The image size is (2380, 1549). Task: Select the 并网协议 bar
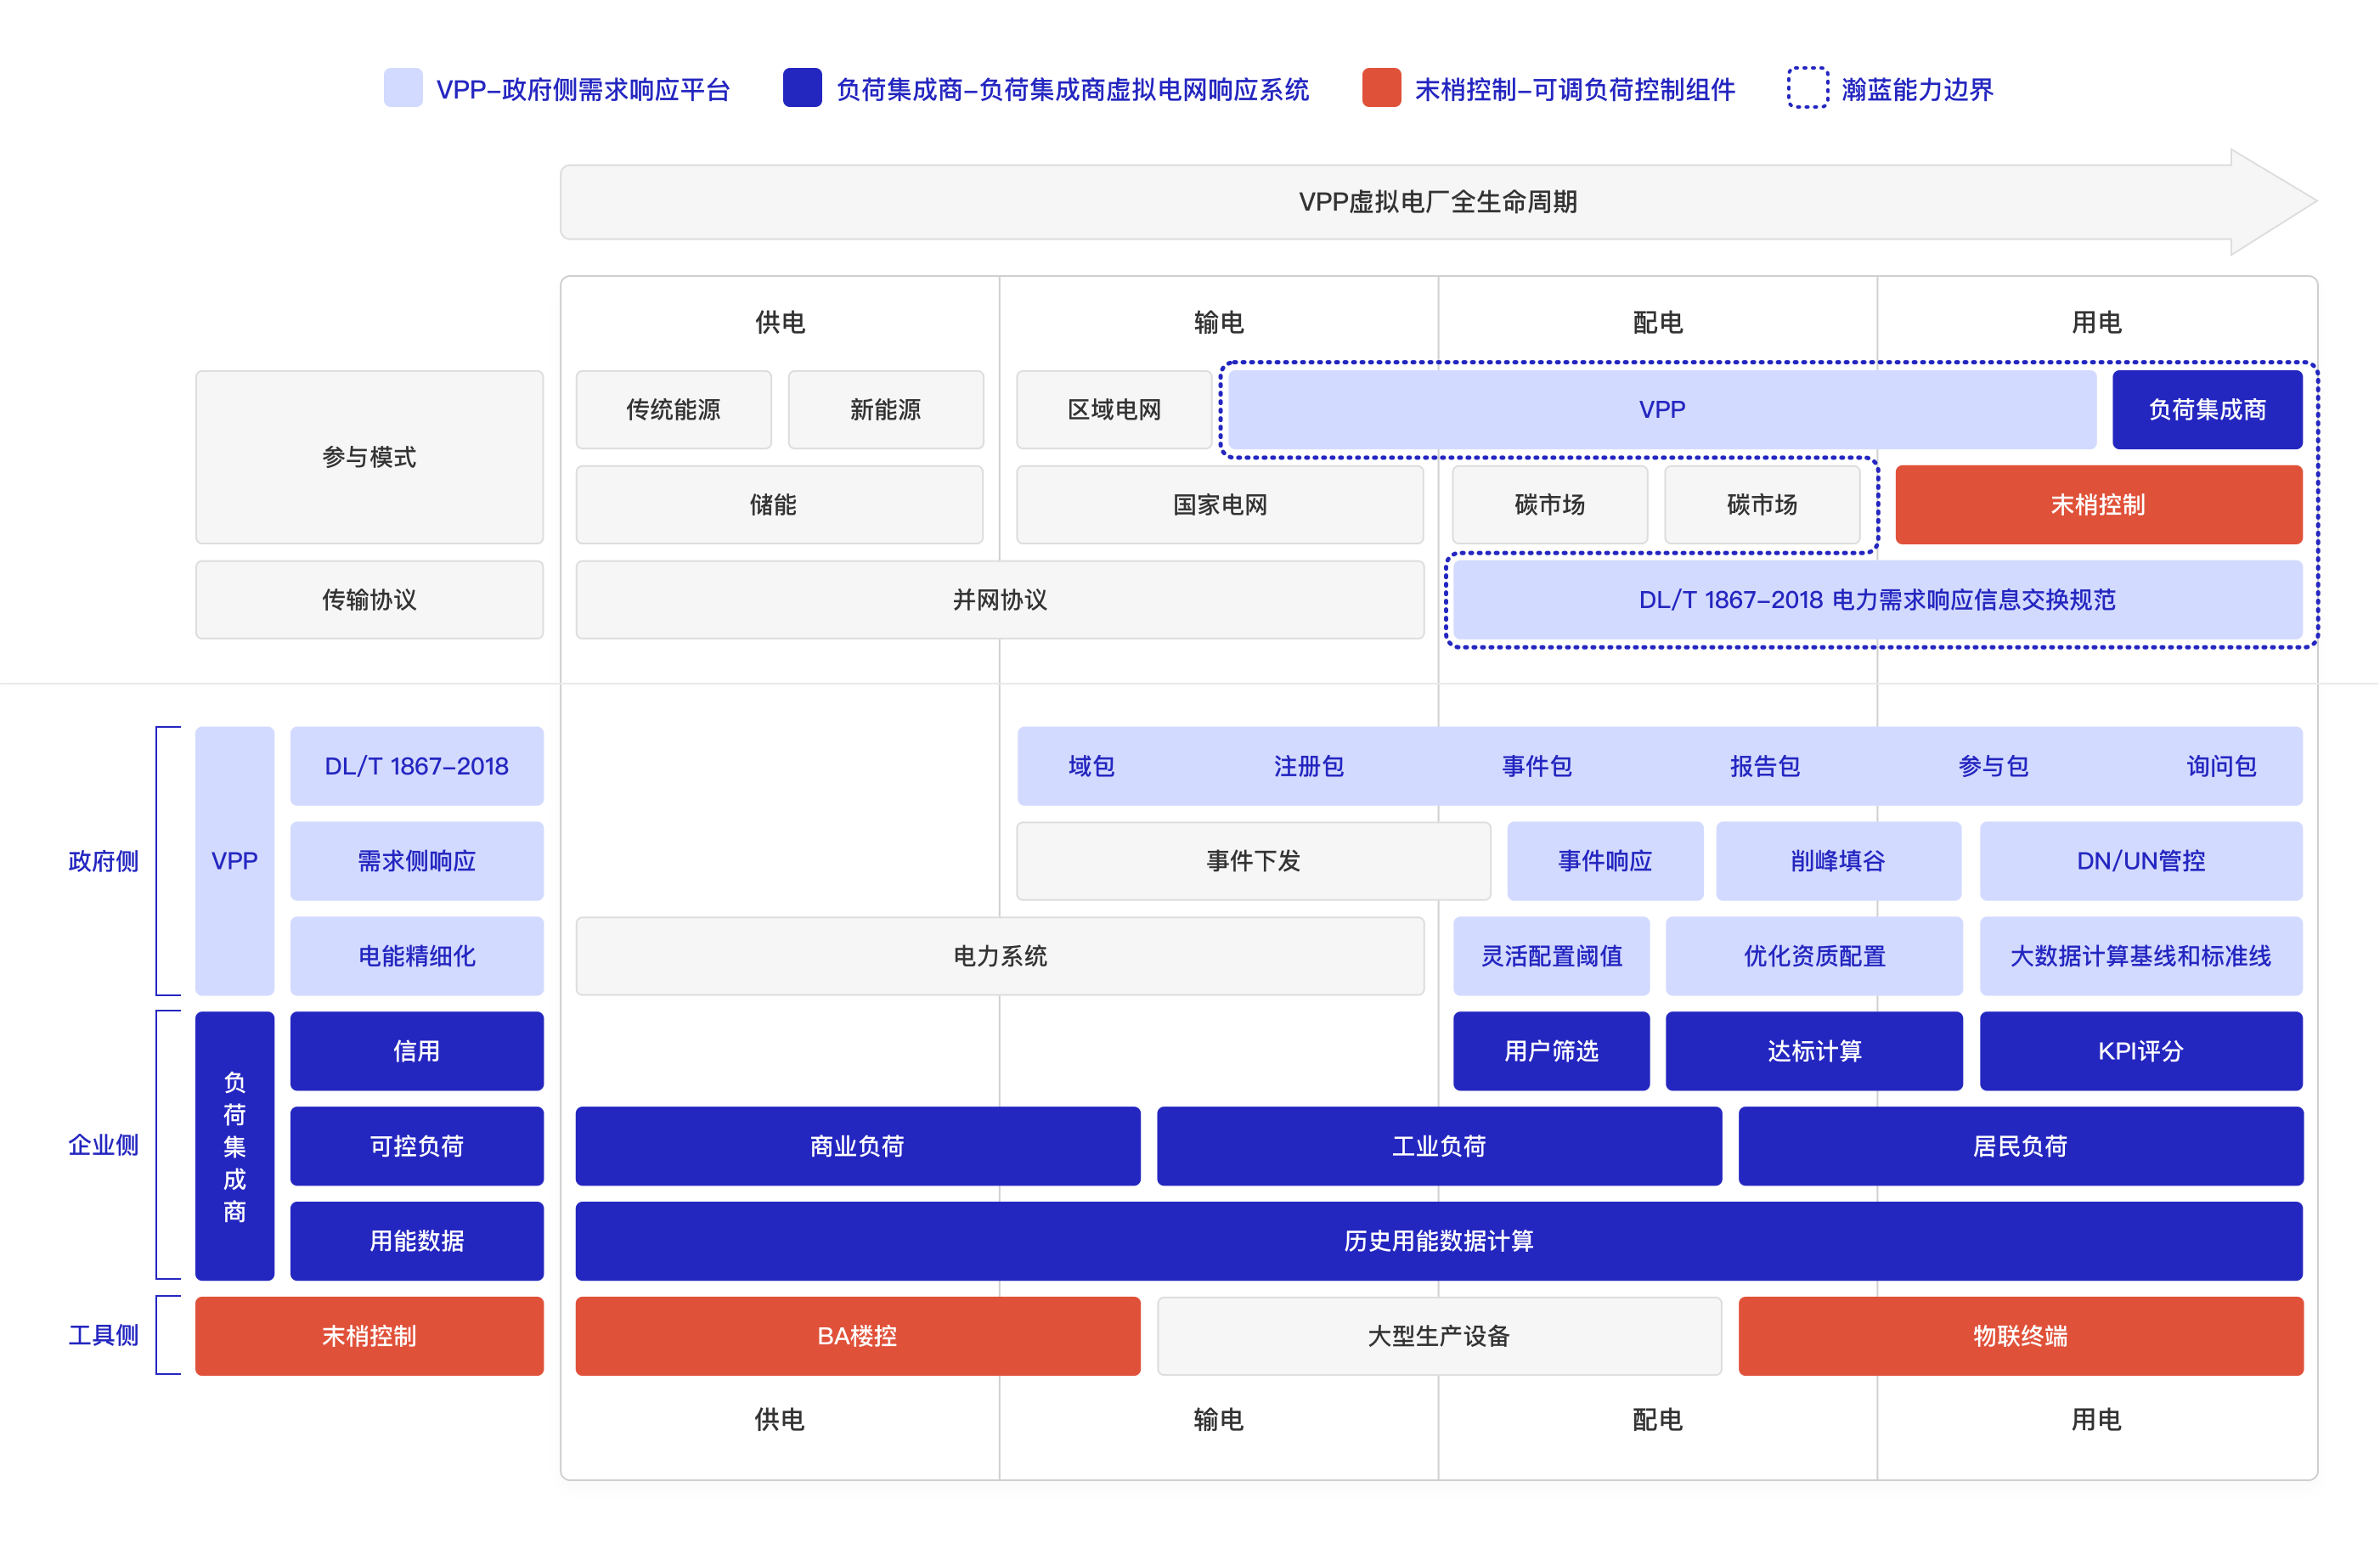click(x=999, y=599)
